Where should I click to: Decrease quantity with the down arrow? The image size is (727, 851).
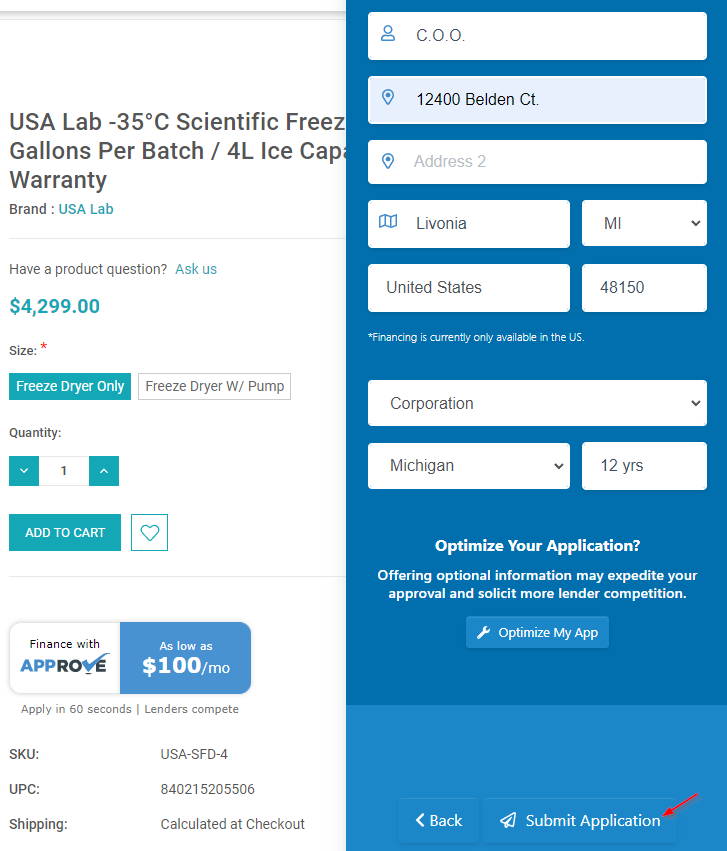[24, 471]
